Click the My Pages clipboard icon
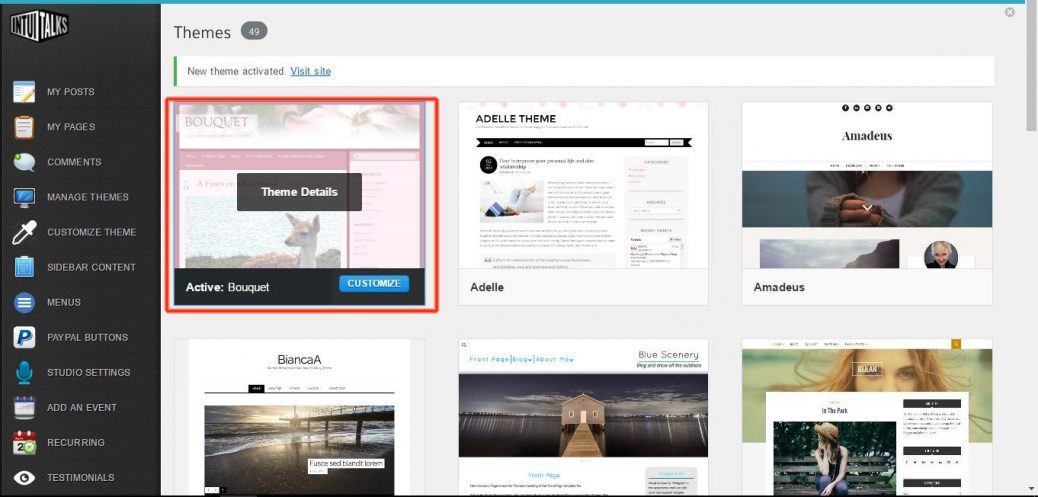The height and width of the screenshot is (497, 1038). coord(24,126)
